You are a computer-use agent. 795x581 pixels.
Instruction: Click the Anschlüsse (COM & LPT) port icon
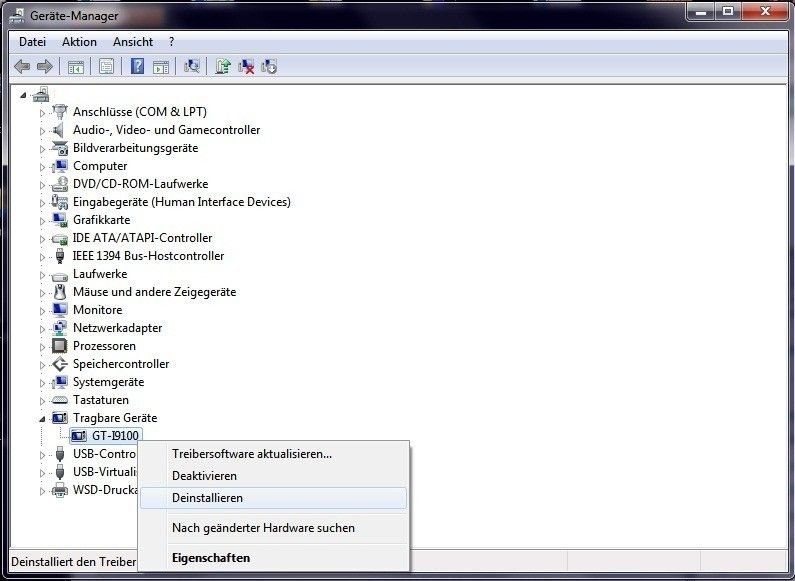[x=60, y=112]
